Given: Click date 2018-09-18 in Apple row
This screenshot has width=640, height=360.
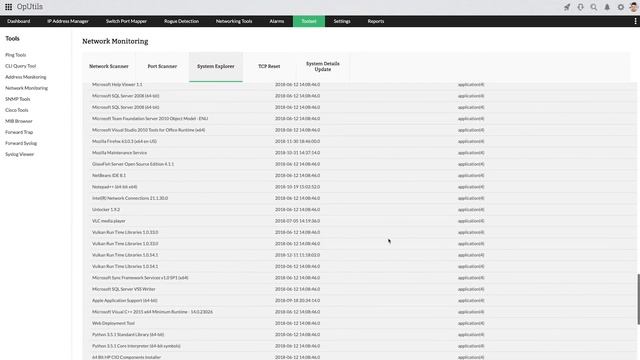Looking at the screenshot, I should [x=298, y=300].
